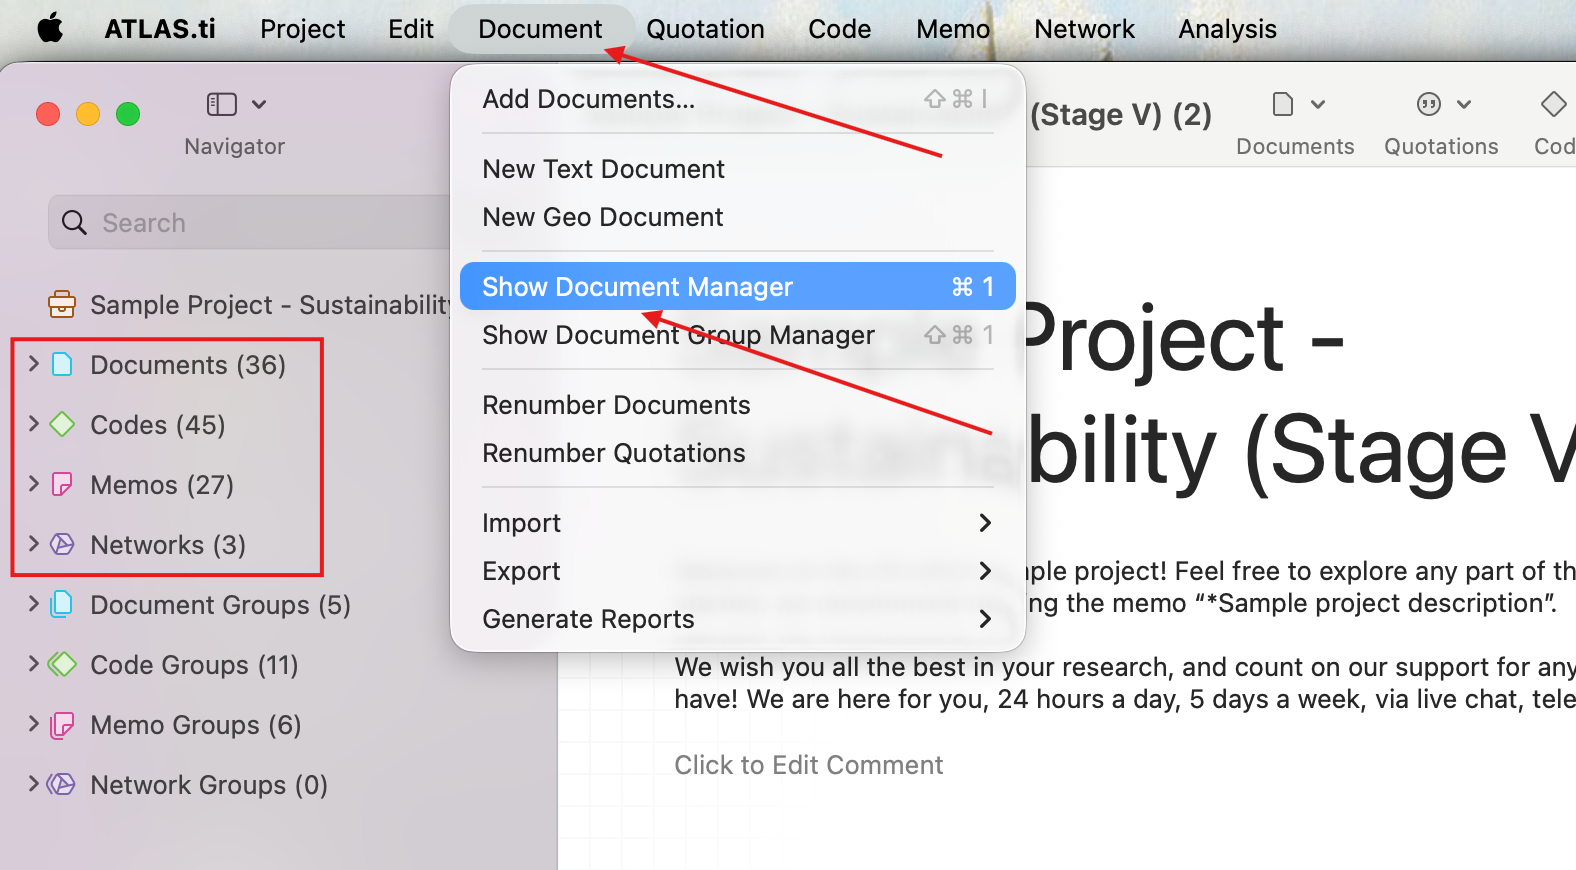1576x870 pixels.
Task: Select Show Document Manager menu item
Action: [x=738, y=286]
